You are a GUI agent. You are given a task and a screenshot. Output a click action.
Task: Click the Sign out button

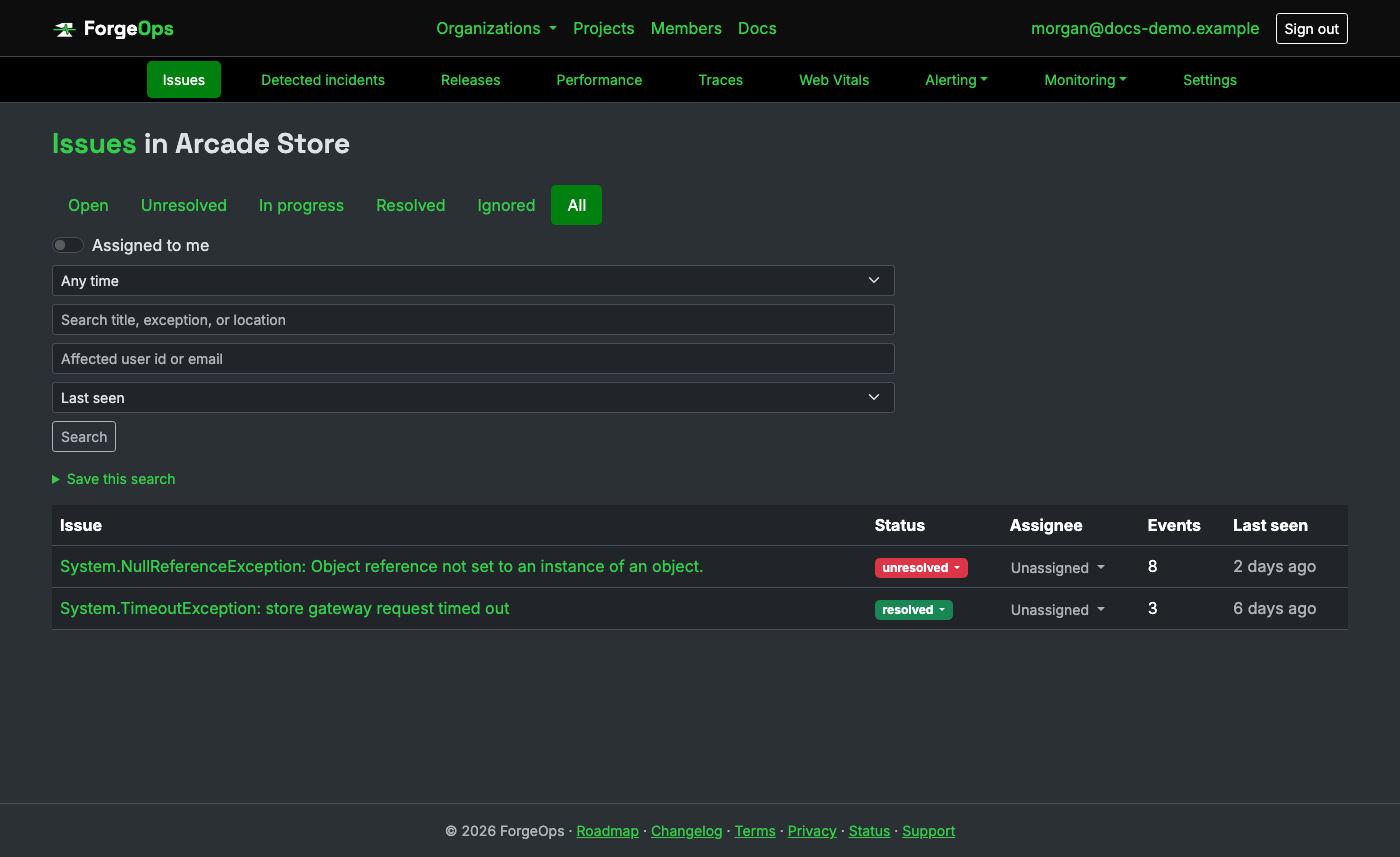tap(1311, 29)
